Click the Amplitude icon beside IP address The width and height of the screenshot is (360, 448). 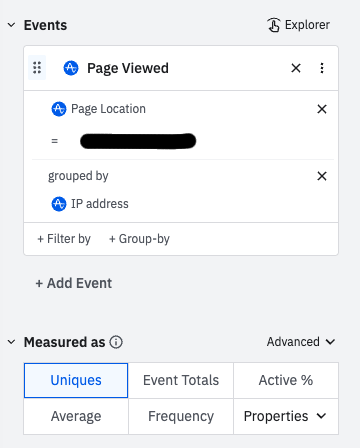tap(59, 204)
